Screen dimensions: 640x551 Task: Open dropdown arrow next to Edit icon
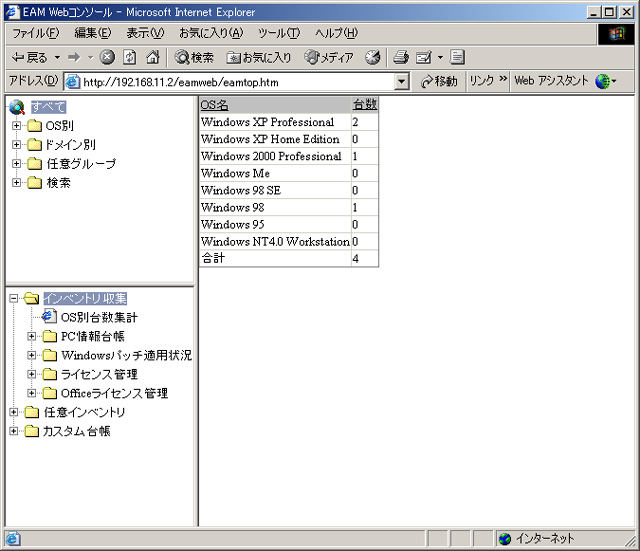pos(440,58)
